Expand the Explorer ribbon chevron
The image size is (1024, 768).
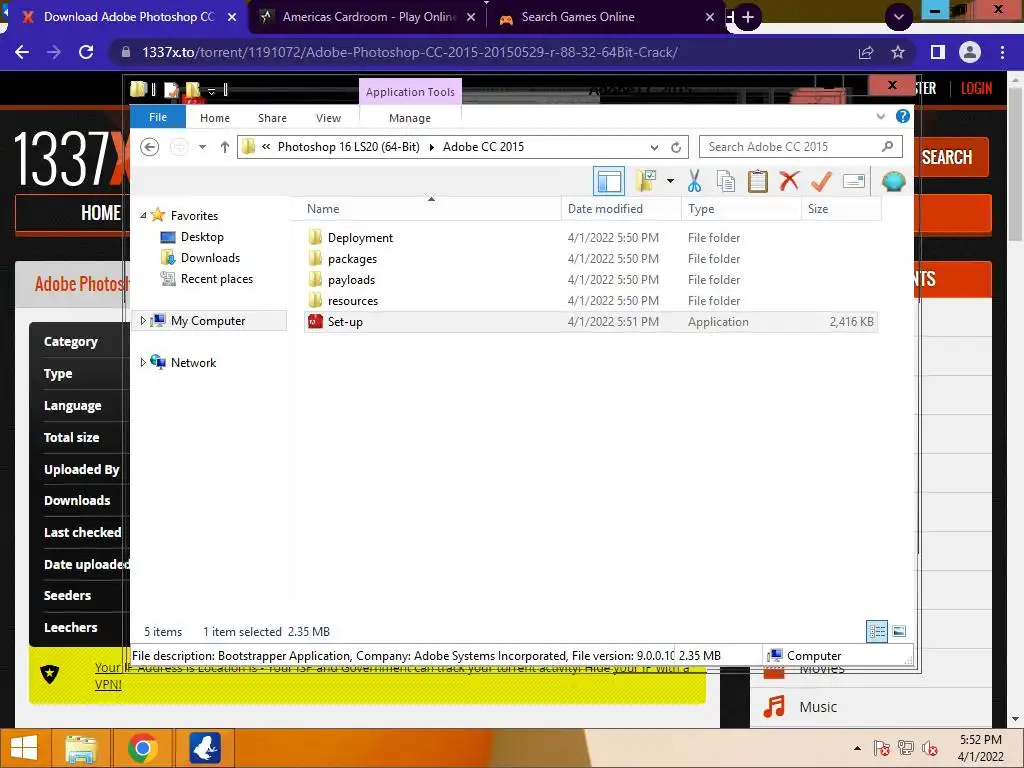pos(880,117)
